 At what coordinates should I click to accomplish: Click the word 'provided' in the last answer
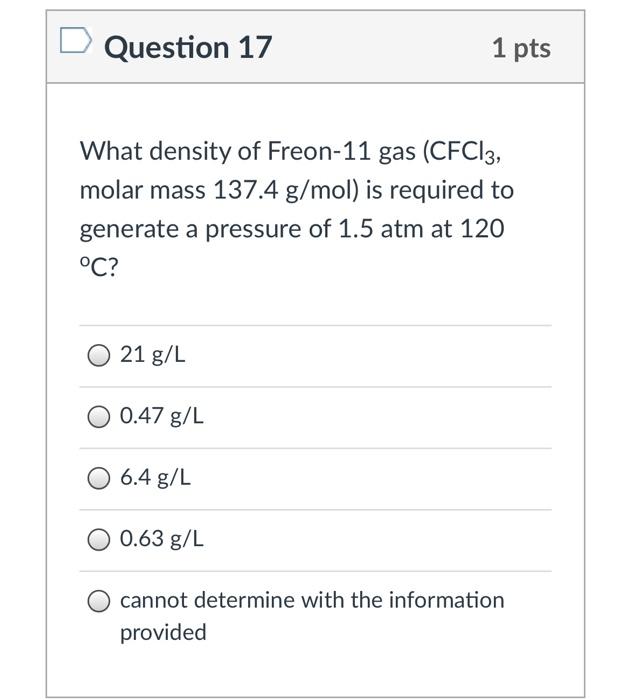click(x=163, y=632)
